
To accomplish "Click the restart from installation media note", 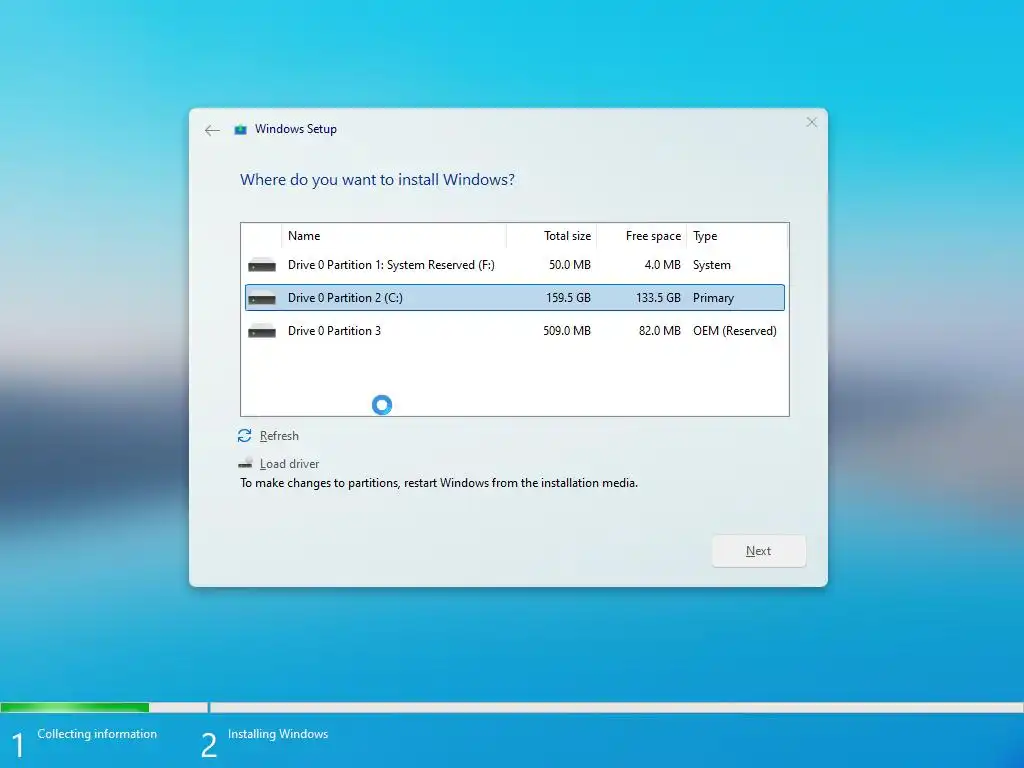I will tap(439, 483).
